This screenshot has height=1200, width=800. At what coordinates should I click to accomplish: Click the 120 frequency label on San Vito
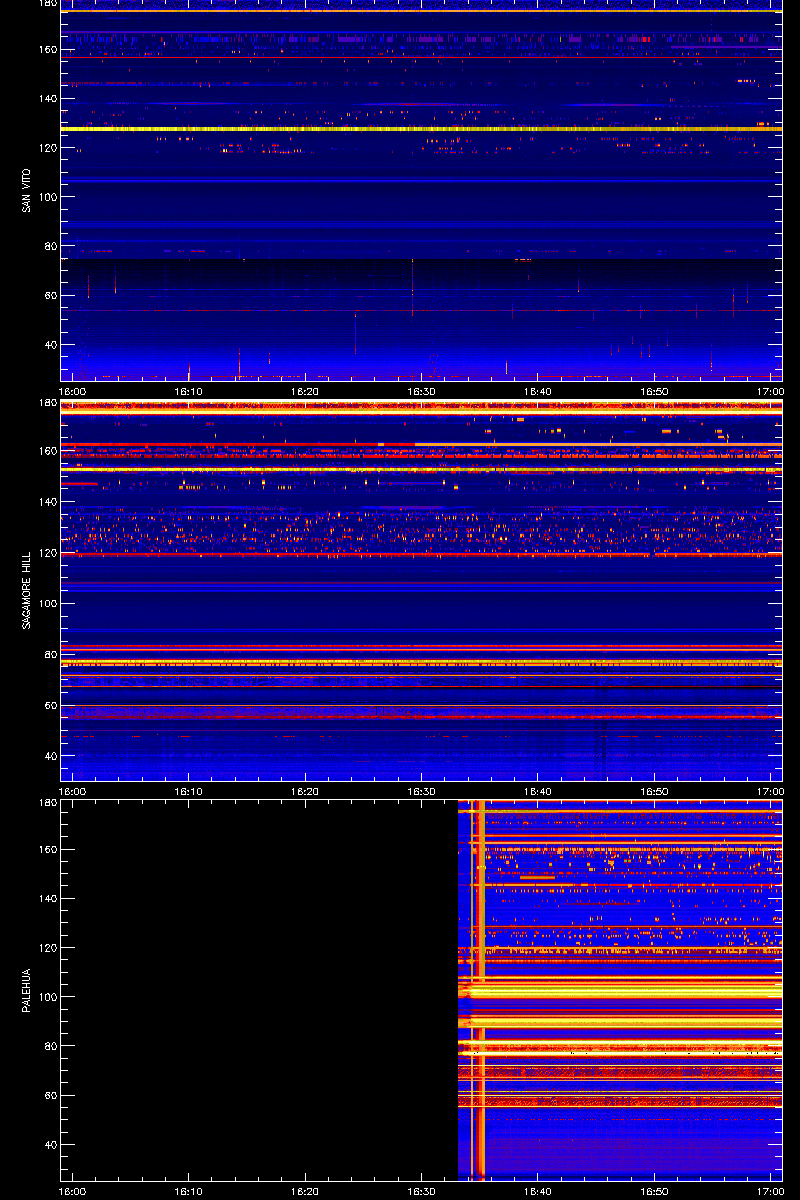pos(47,148)
